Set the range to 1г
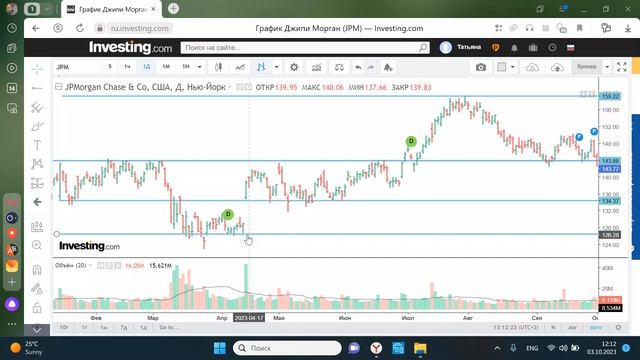The image size is (640, 360). tap(84, 327)
